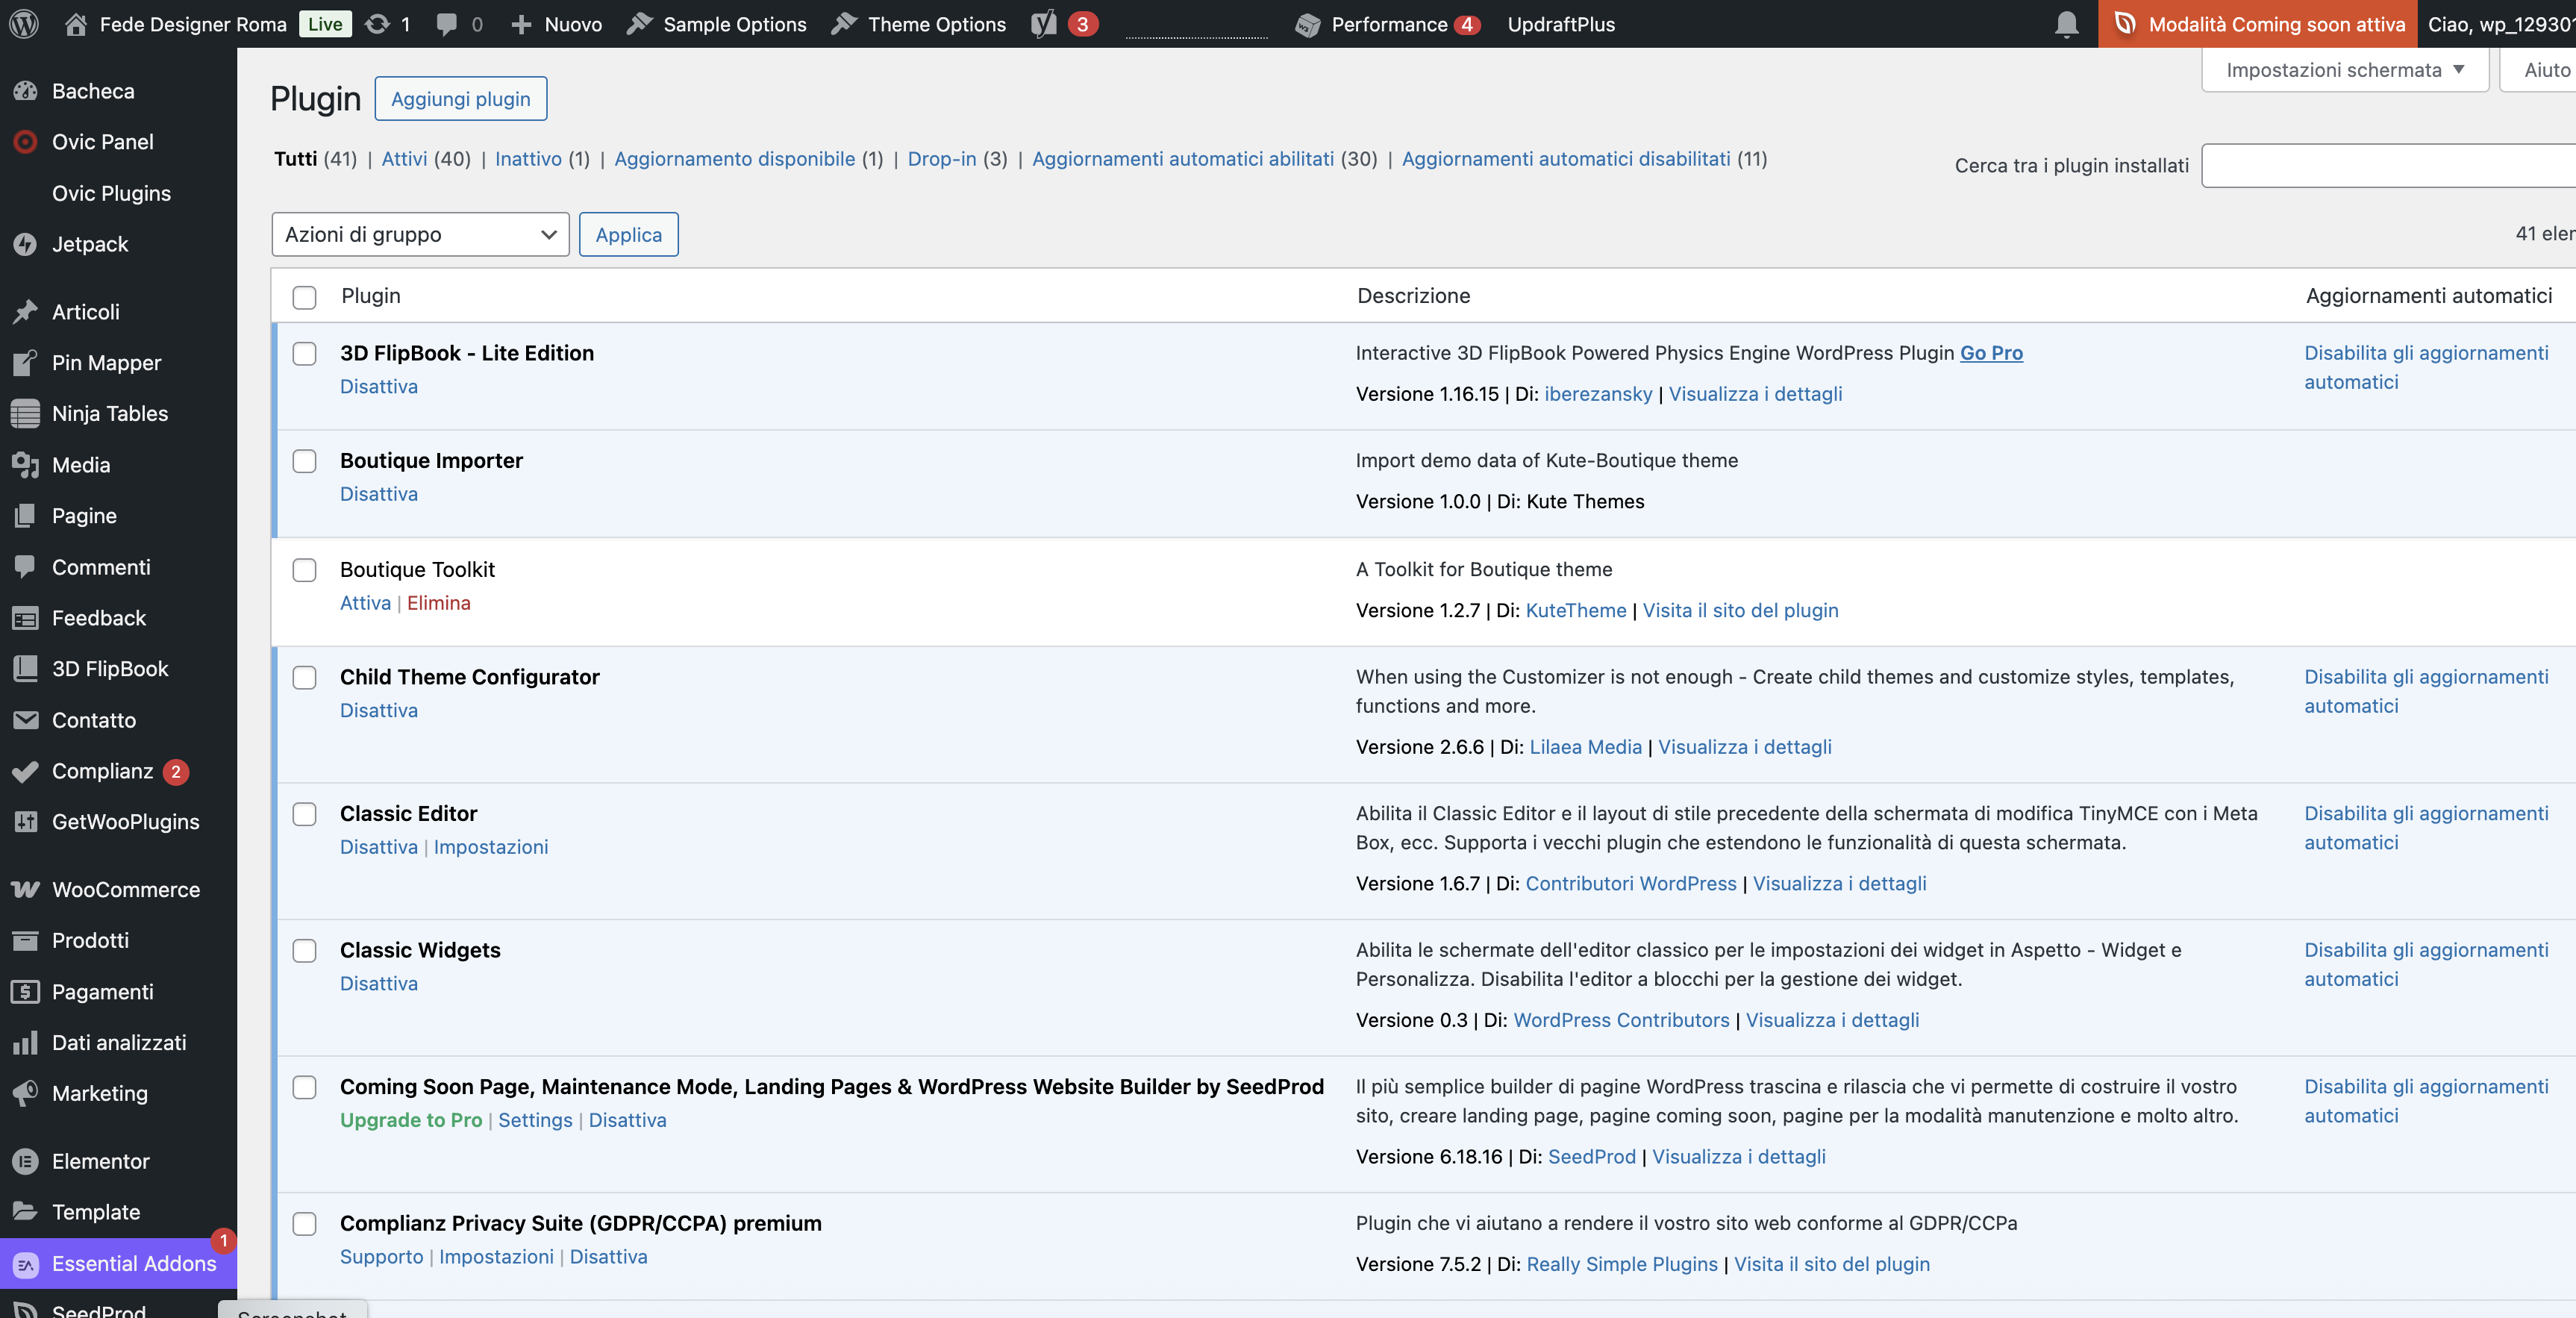Click the home icon beside Fede Designer Roma

point(76,24)
